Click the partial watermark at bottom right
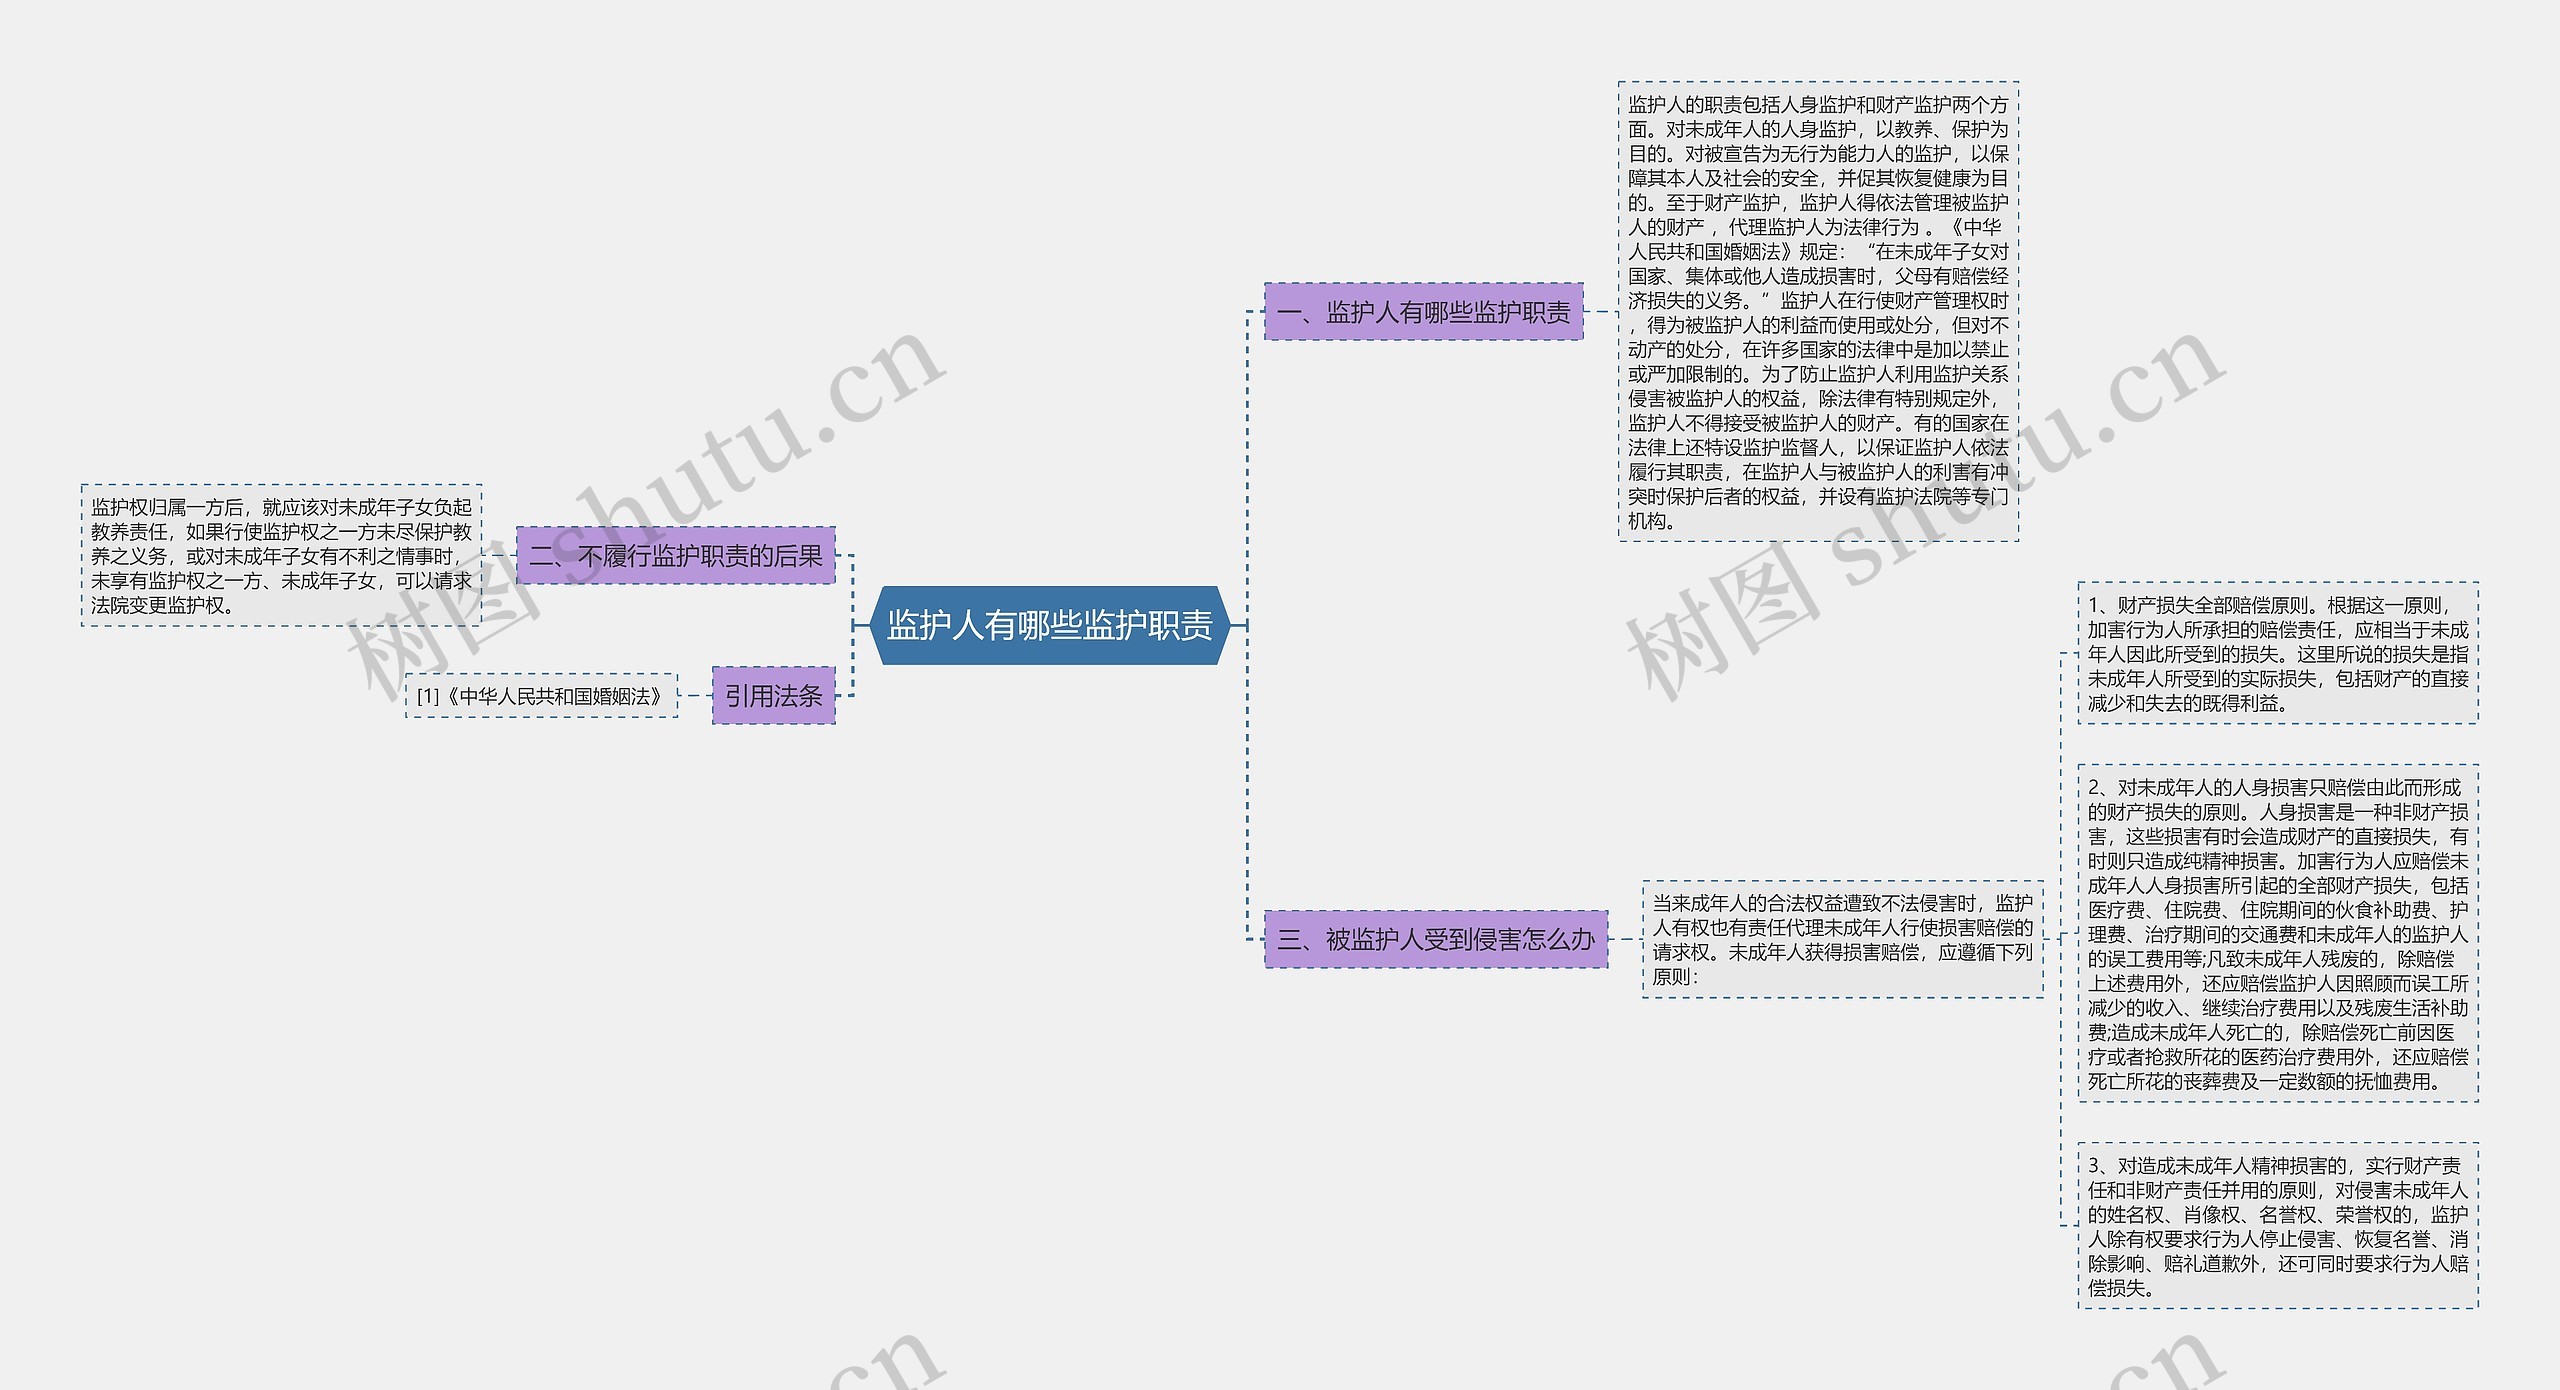Screen dimensions: 2560x1390 [x=2170, y=1365]
